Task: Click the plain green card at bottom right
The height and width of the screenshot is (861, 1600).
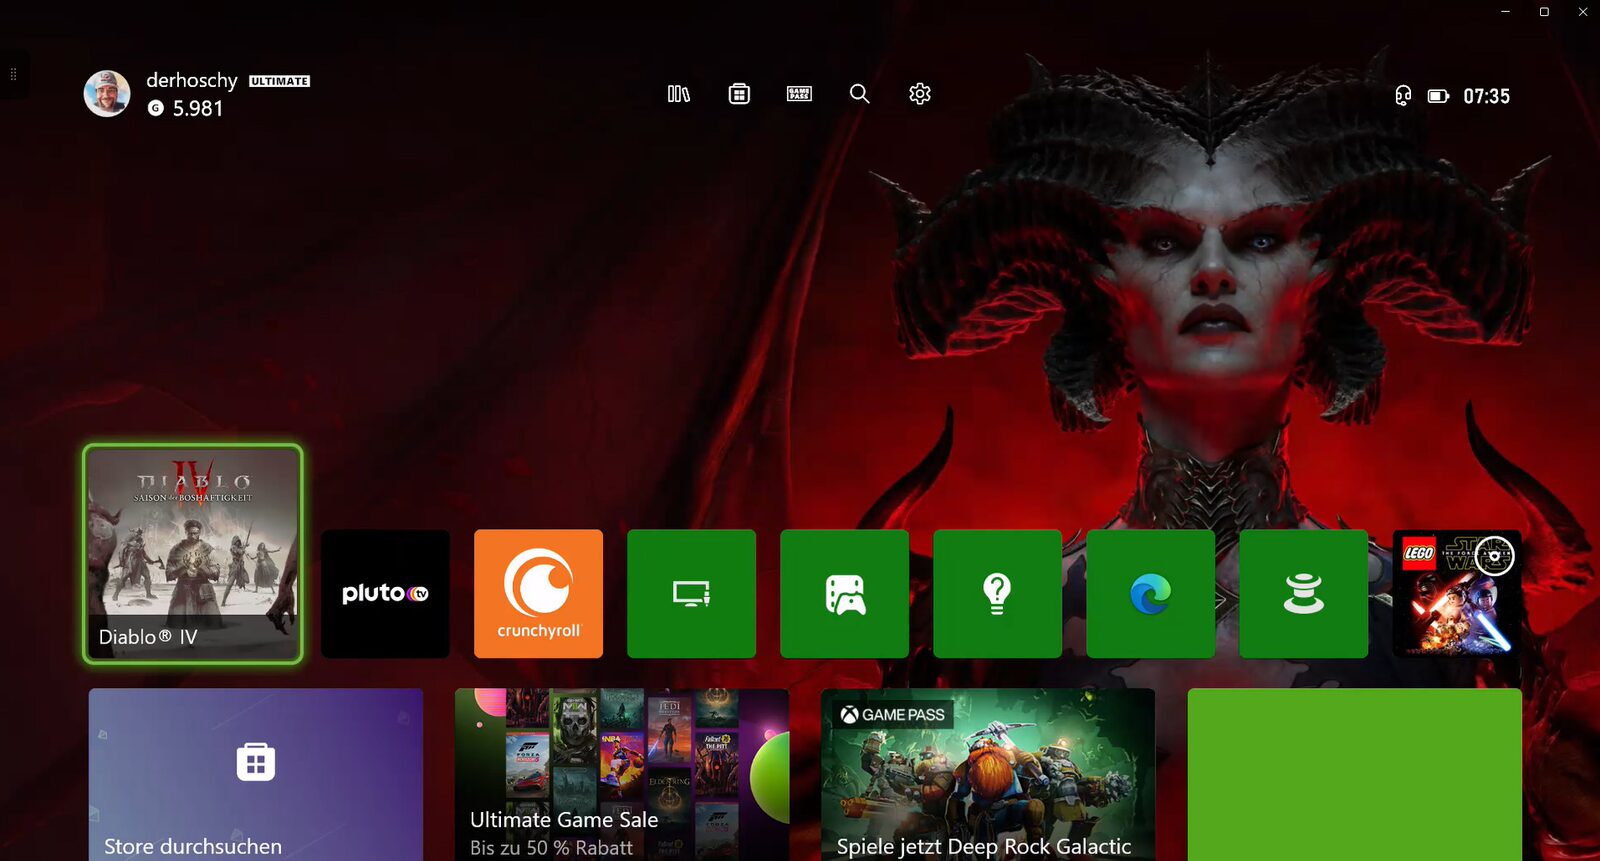Action: point(1355,775)
